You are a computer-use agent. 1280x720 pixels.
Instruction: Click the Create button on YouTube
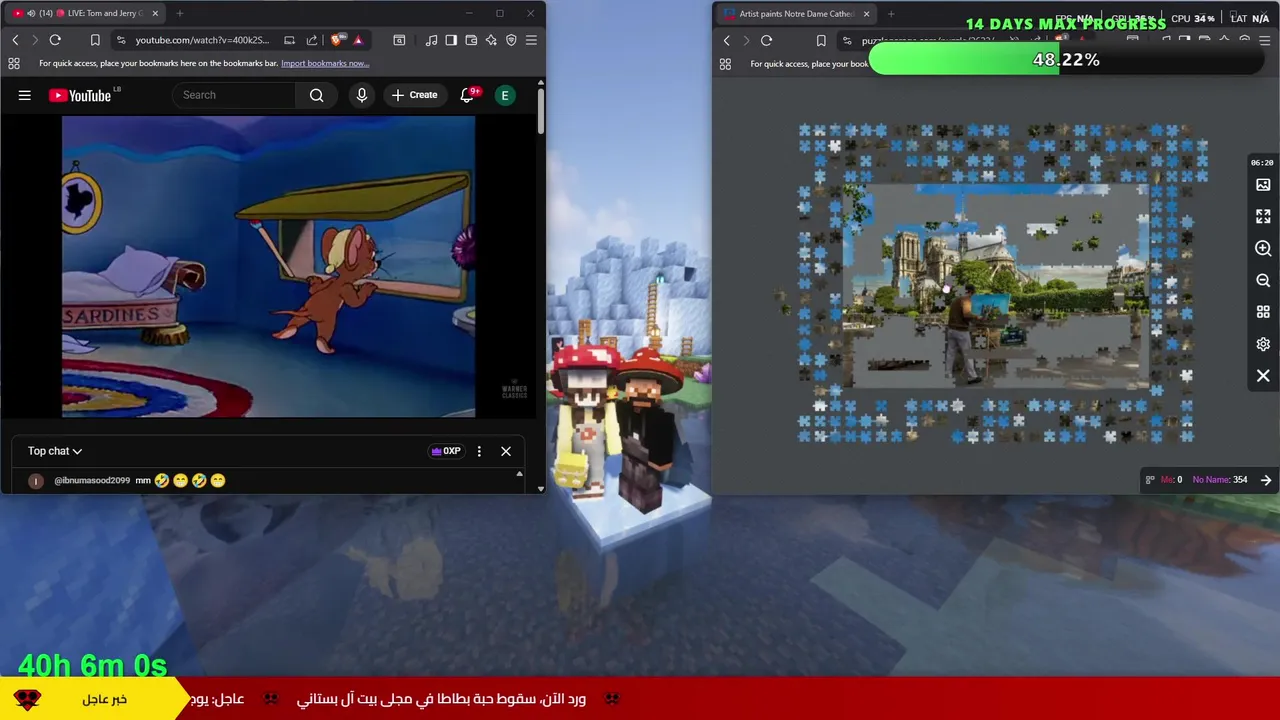pos(414,95)
